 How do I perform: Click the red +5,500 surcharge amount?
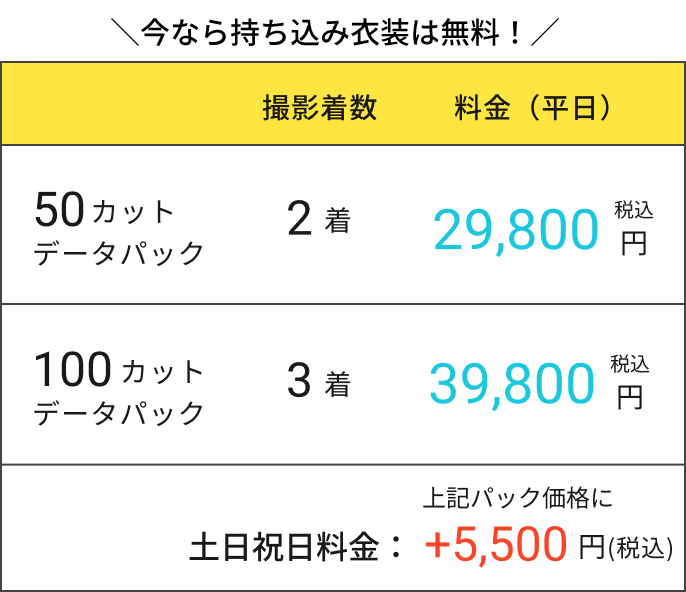click(x=496, y=545)
